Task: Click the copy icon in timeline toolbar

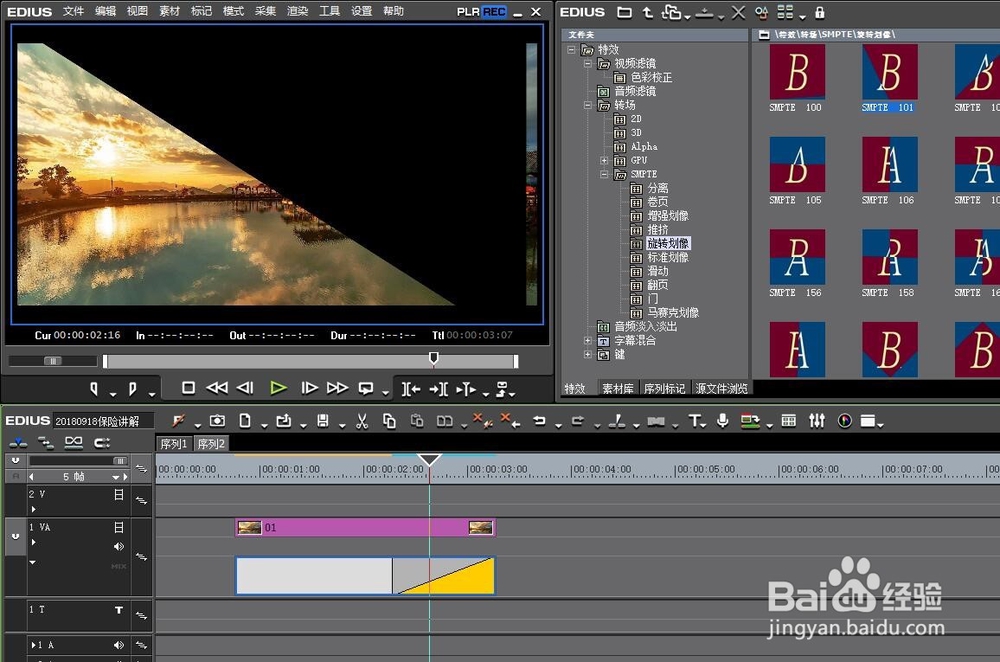Action: click(x=389, y=421)
